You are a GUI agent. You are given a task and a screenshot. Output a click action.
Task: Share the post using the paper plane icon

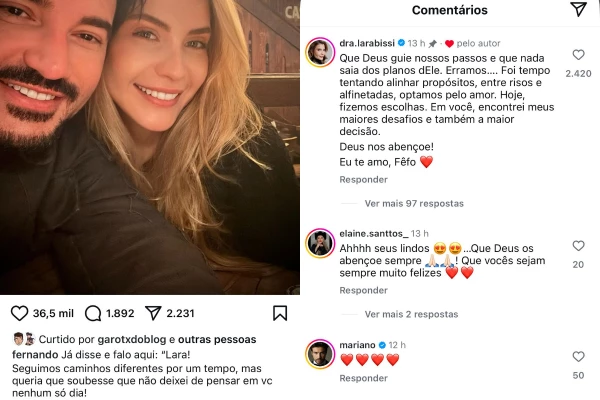tap(153, 313)
